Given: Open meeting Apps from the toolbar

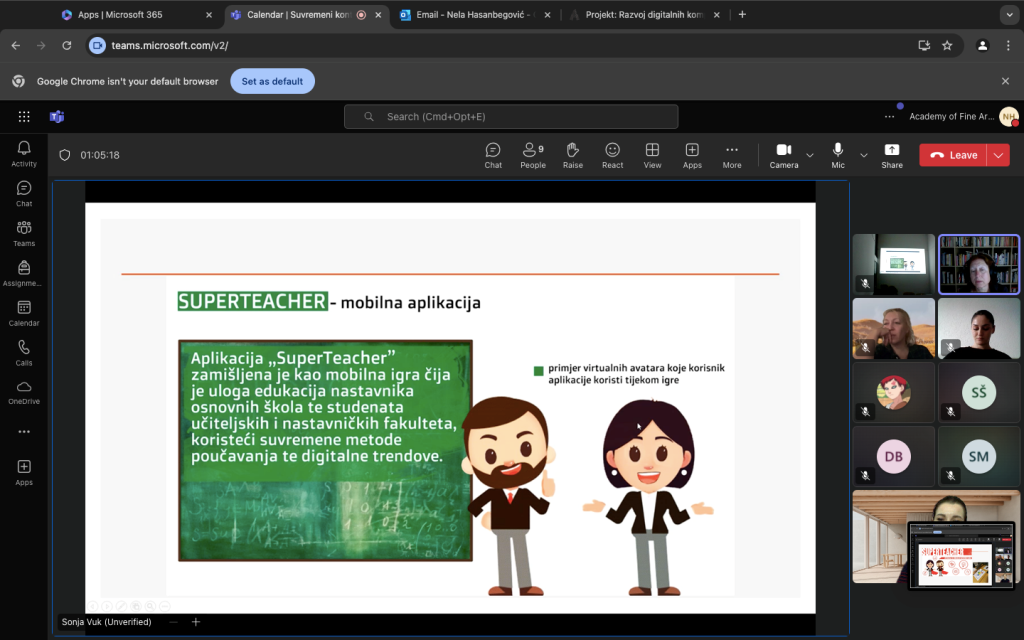Looking at the screenshot, I should (x=692, y=154).
